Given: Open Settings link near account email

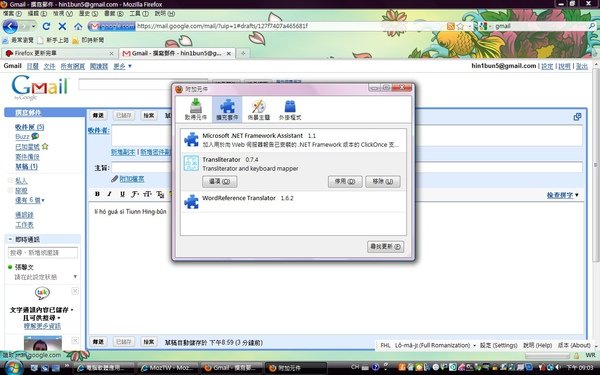Looking at the screenshot, I should click(547, 66).
